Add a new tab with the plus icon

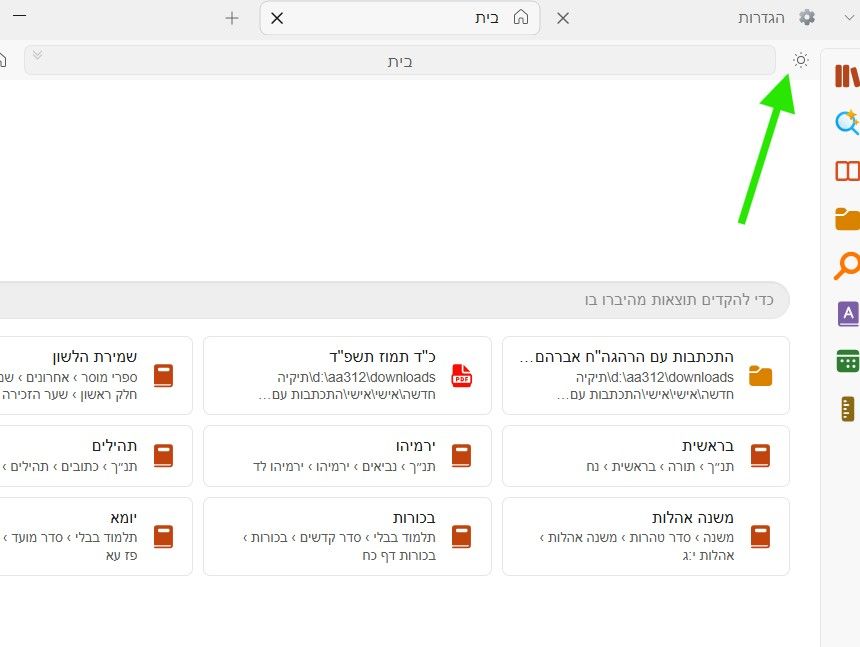click(232, 19)
